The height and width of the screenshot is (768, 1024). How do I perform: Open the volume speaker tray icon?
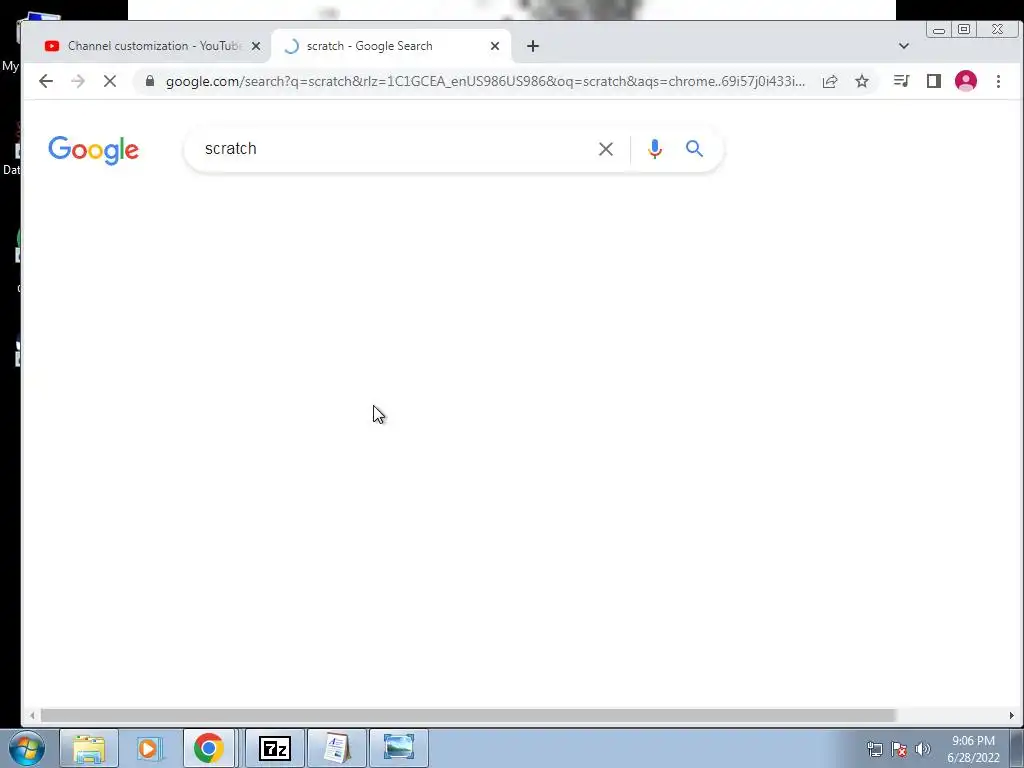point(923,749)
